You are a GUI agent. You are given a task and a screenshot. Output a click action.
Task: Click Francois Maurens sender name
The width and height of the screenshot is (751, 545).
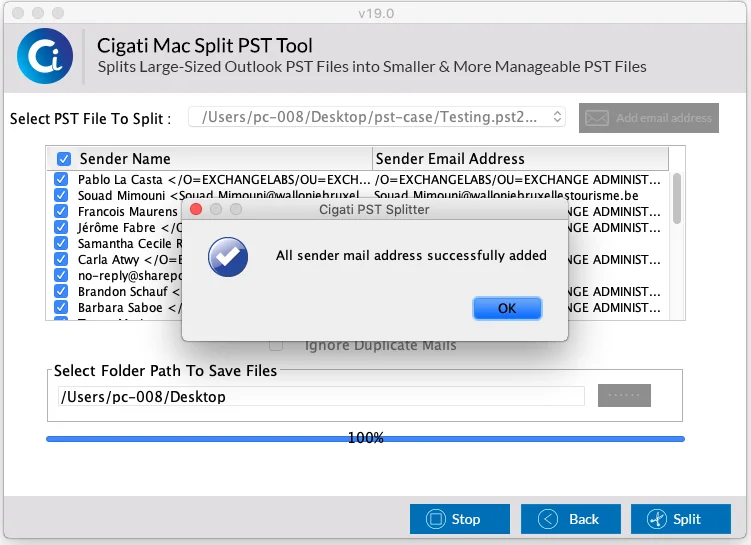point(127,211)
